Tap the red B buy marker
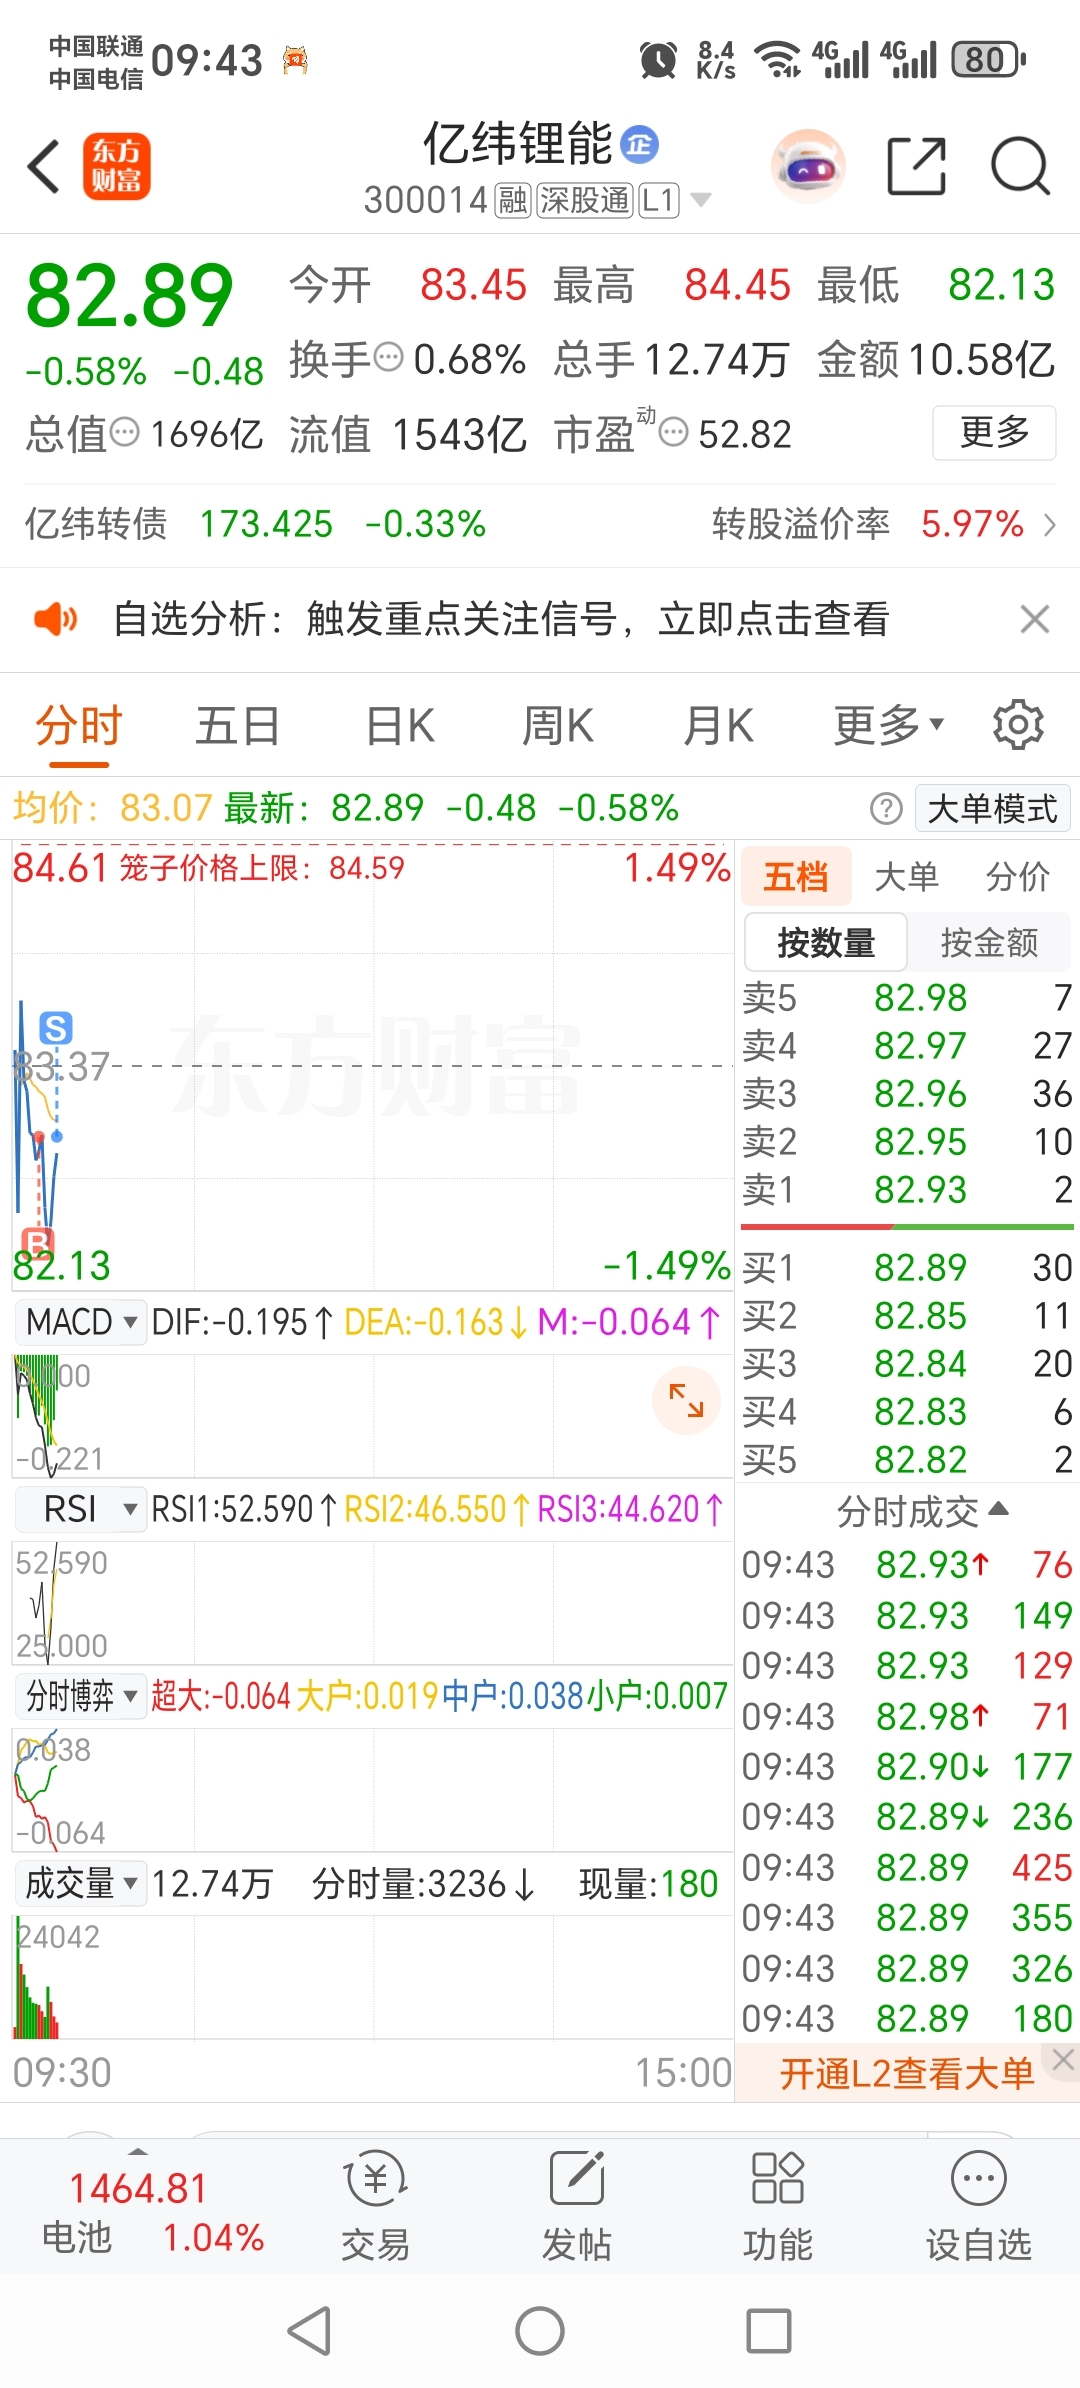Screen dimensions: 1080x2388 [37, 1242]
